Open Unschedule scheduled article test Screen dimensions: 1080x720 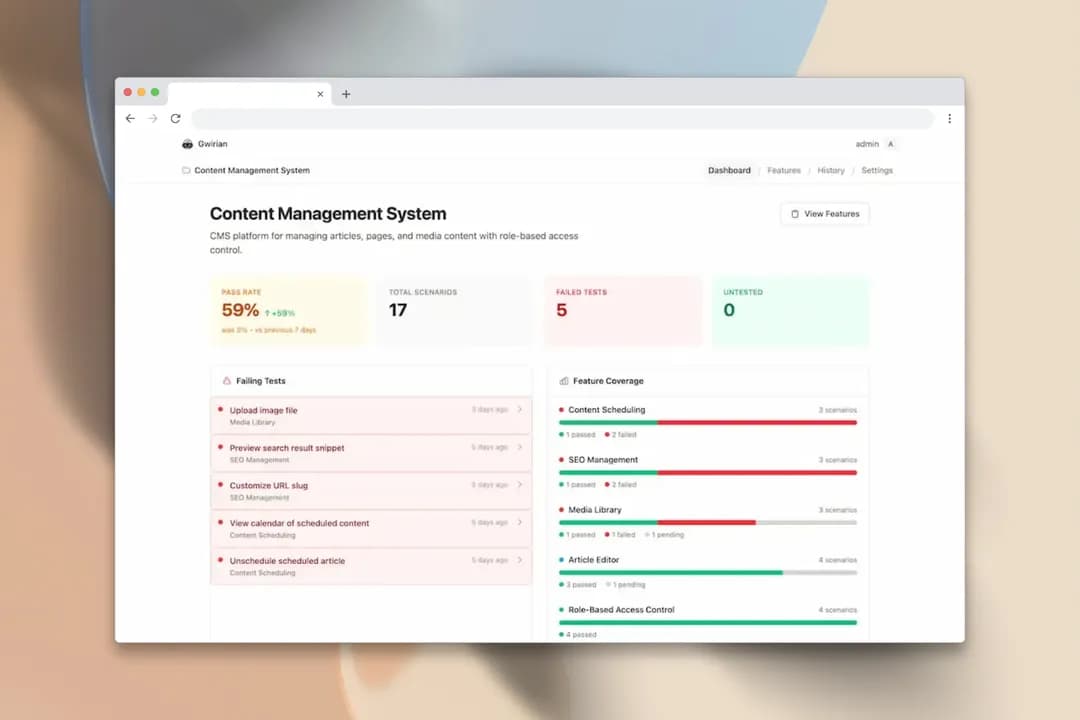coord(371,566)
